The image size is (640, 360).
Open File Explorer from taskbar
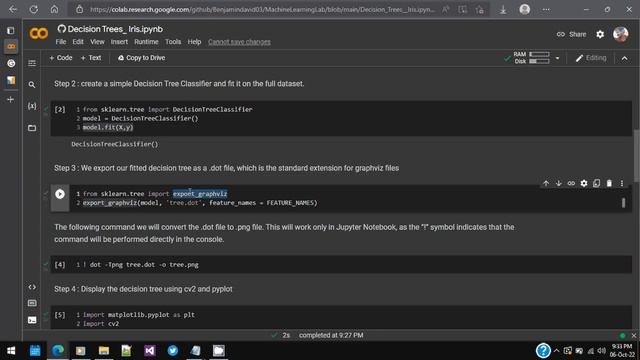[x=104, y=351]
